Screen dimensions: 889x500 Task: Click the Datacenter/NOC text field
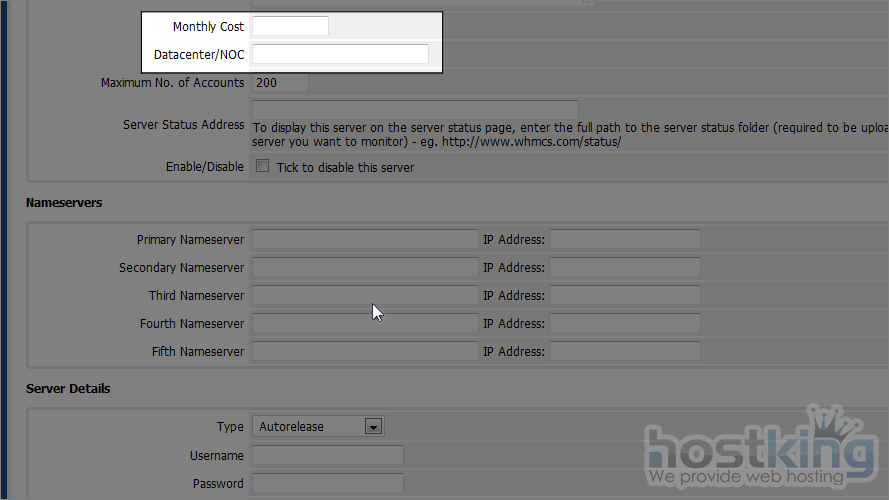(x=340, y=54)
